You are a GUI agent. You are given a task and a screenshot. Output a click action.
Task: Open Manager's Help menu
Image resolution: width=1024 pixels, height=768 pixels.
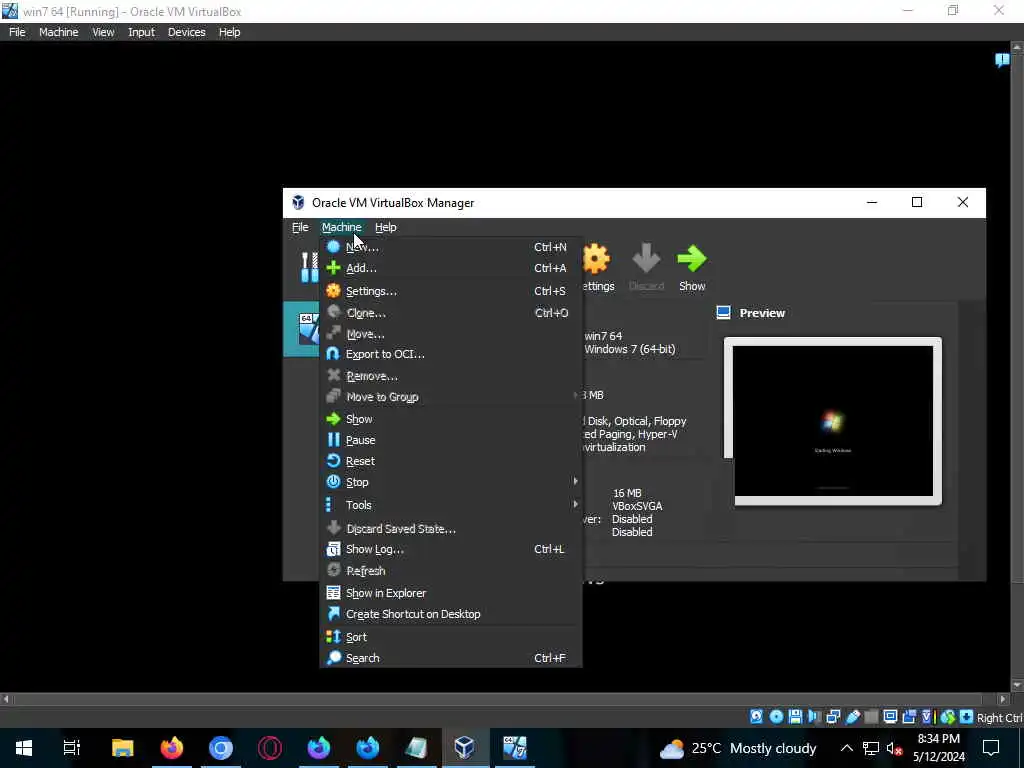click(385, 227)
